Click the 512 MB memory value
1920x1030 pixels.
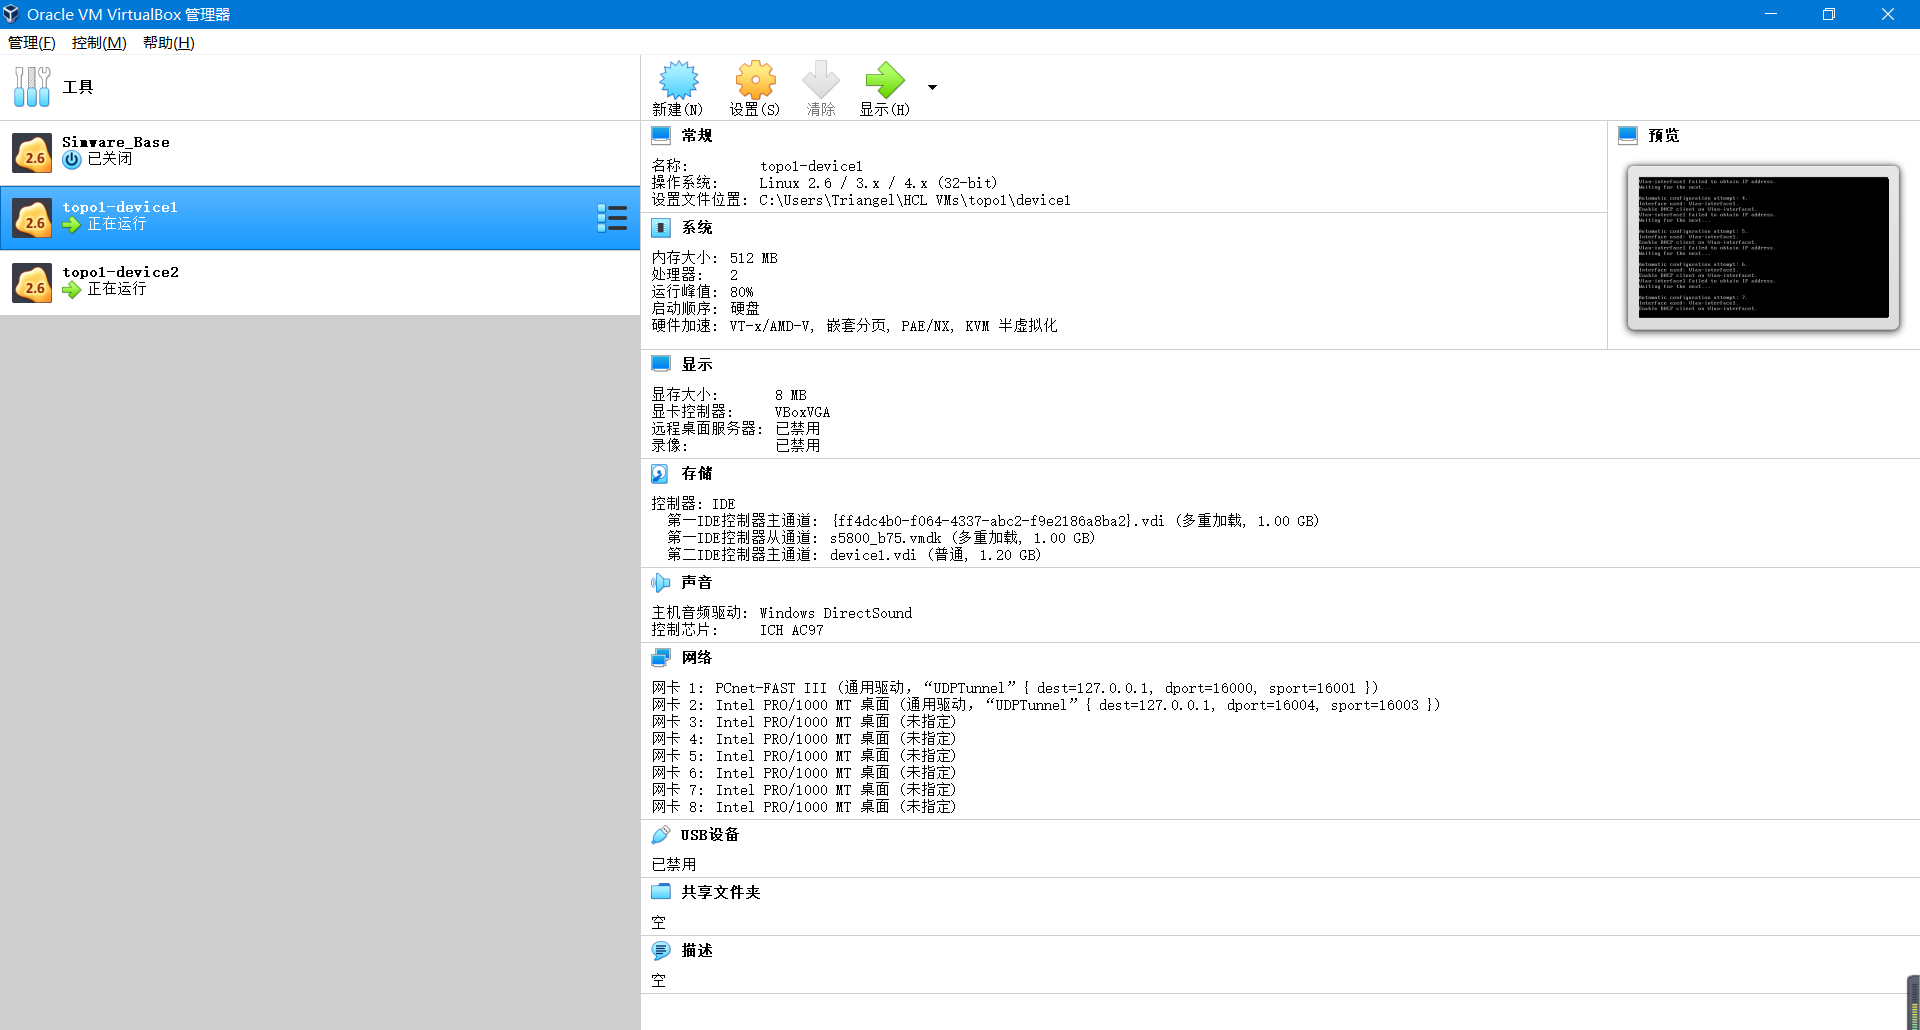(x=754, y=258)
